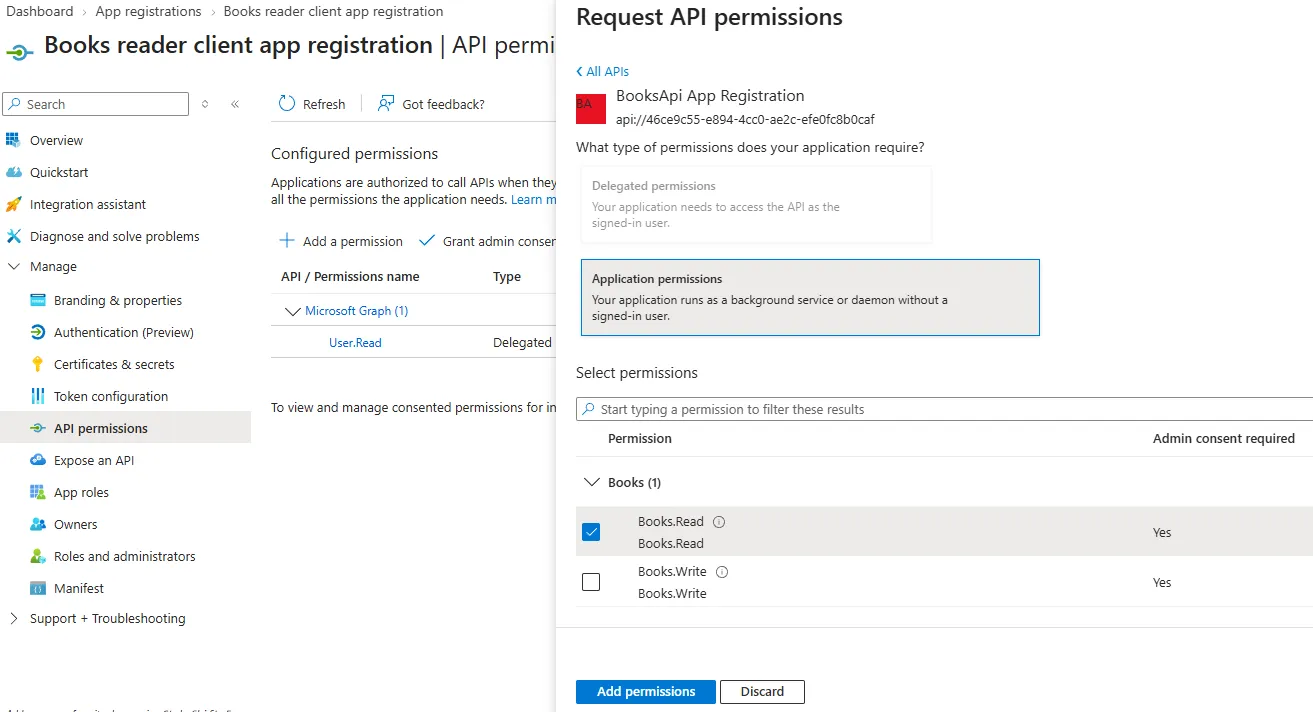Click the Token configuration icon

click(x=38, y=396)
